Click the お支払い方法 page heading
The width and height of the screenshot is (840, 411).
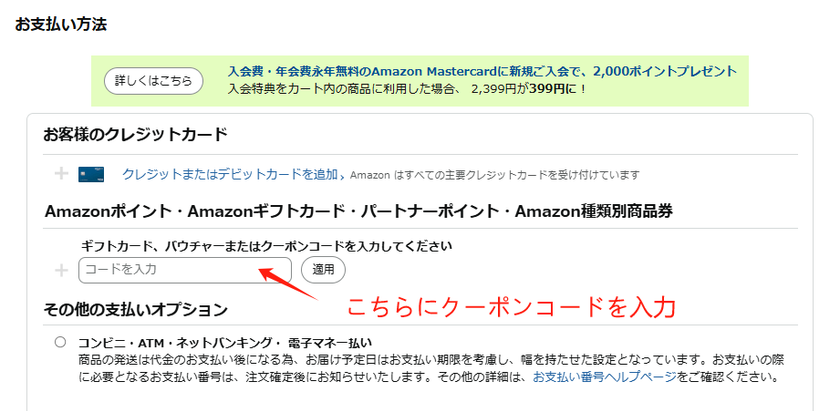(61, 23)
